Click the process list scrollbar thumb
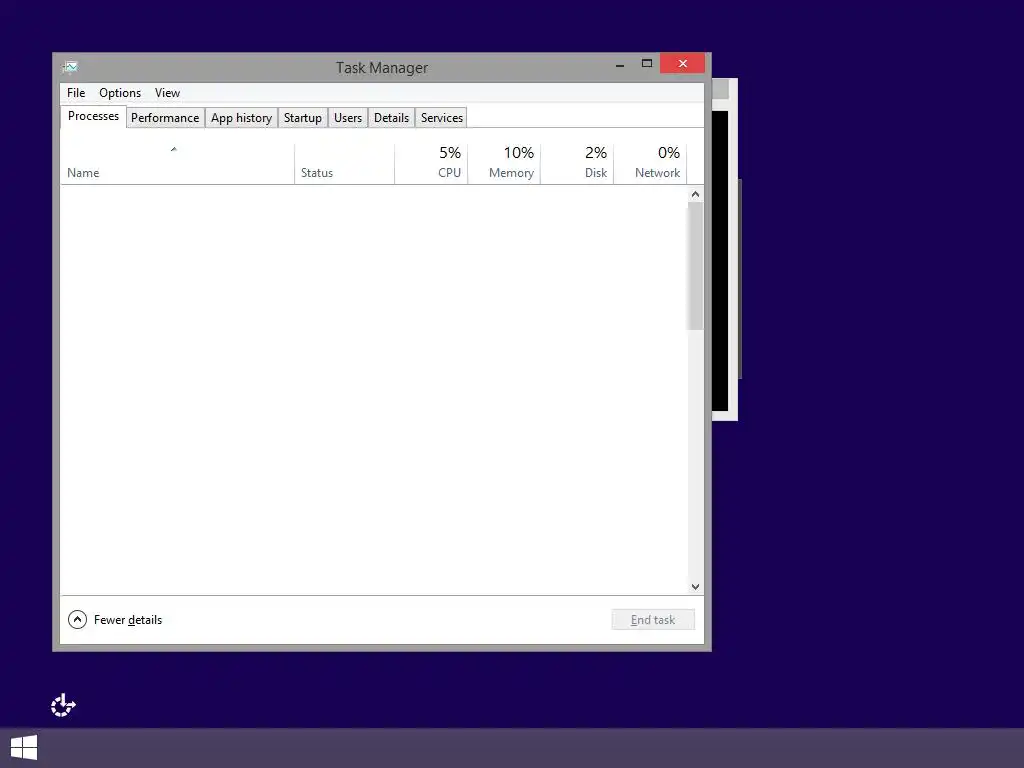 [x=696, y=266]
